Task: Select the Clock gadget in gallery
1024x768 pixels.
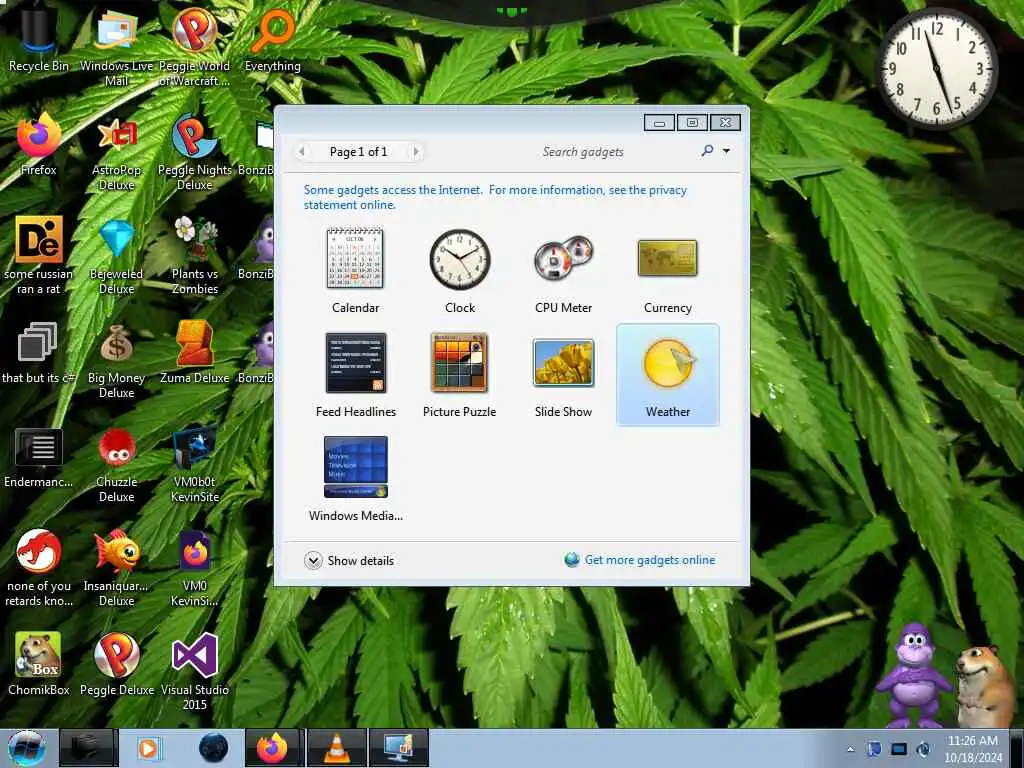Action: (x=459, y=270)
